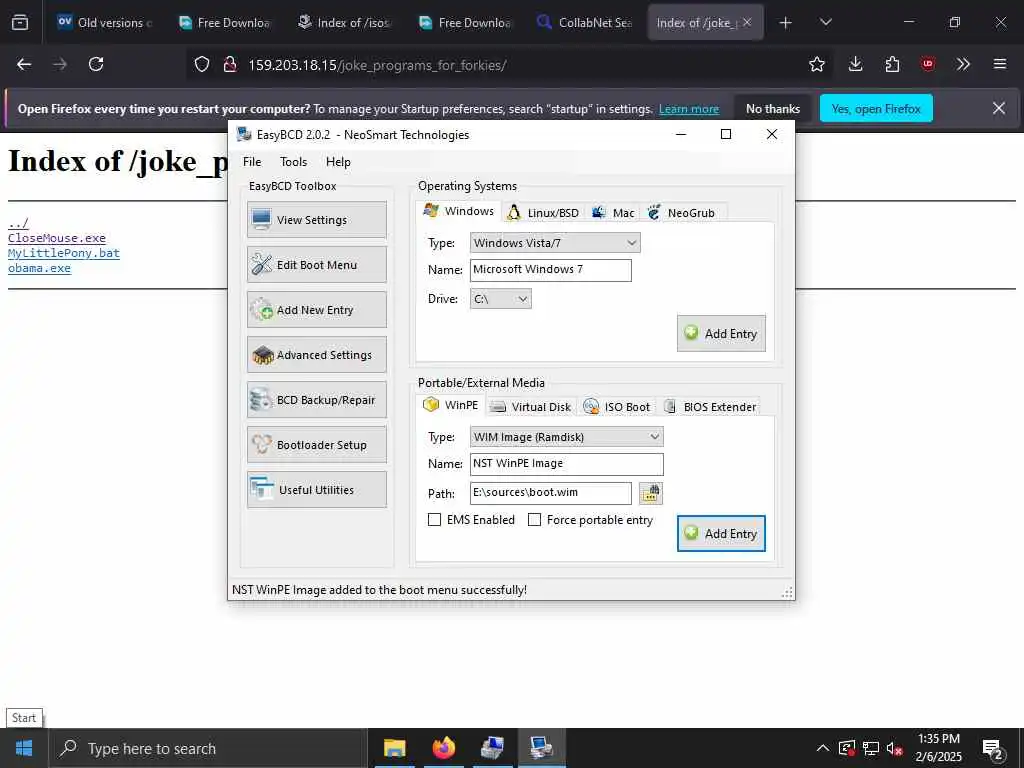Switch to Index of /isos tab
The width and height of the screenshot is (1024, 768).
click(x=344, y=22)
